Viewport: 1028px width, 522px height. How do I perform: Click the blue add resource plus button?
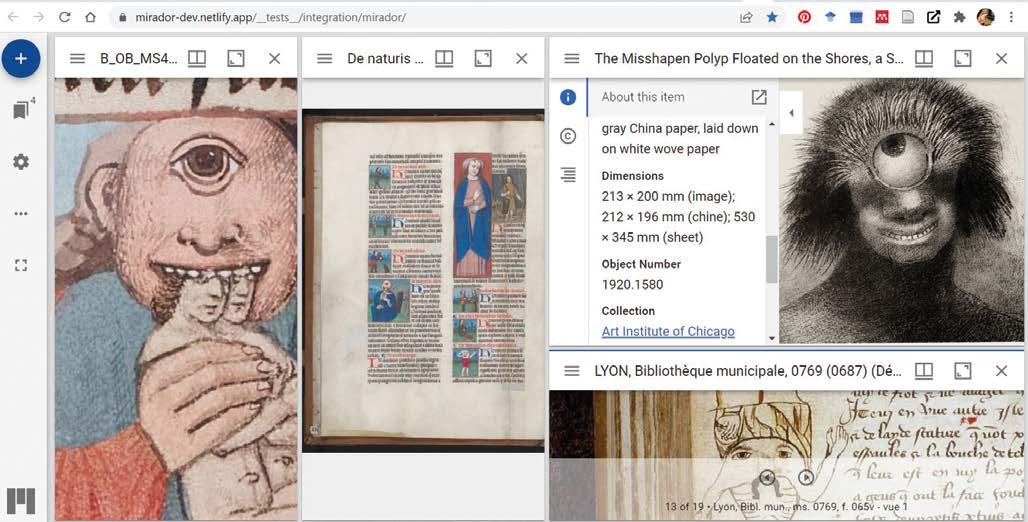(x=21, y=58)
